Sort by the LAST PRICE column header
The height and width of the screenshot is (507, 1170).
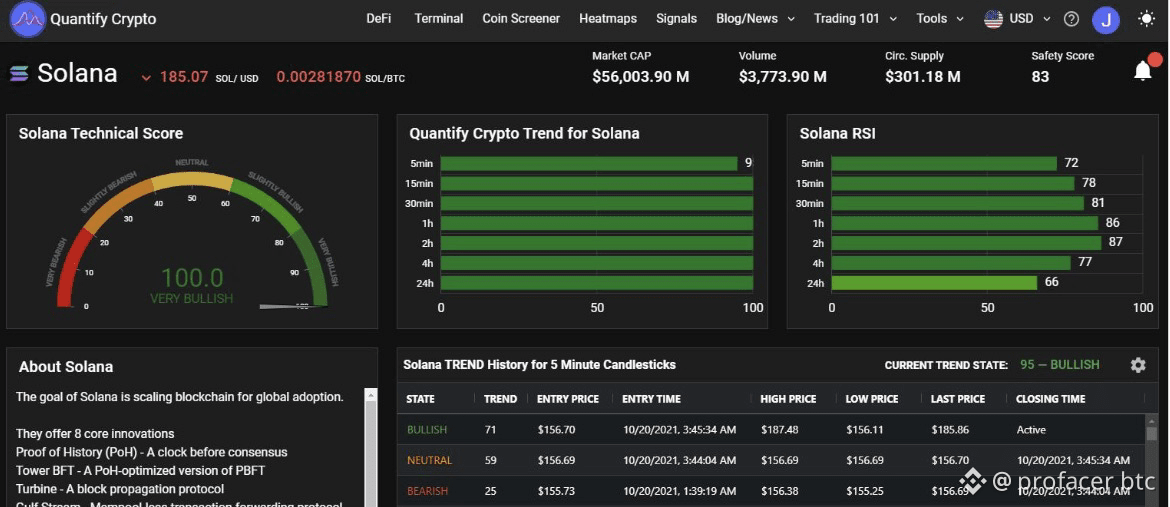point(958,399)
